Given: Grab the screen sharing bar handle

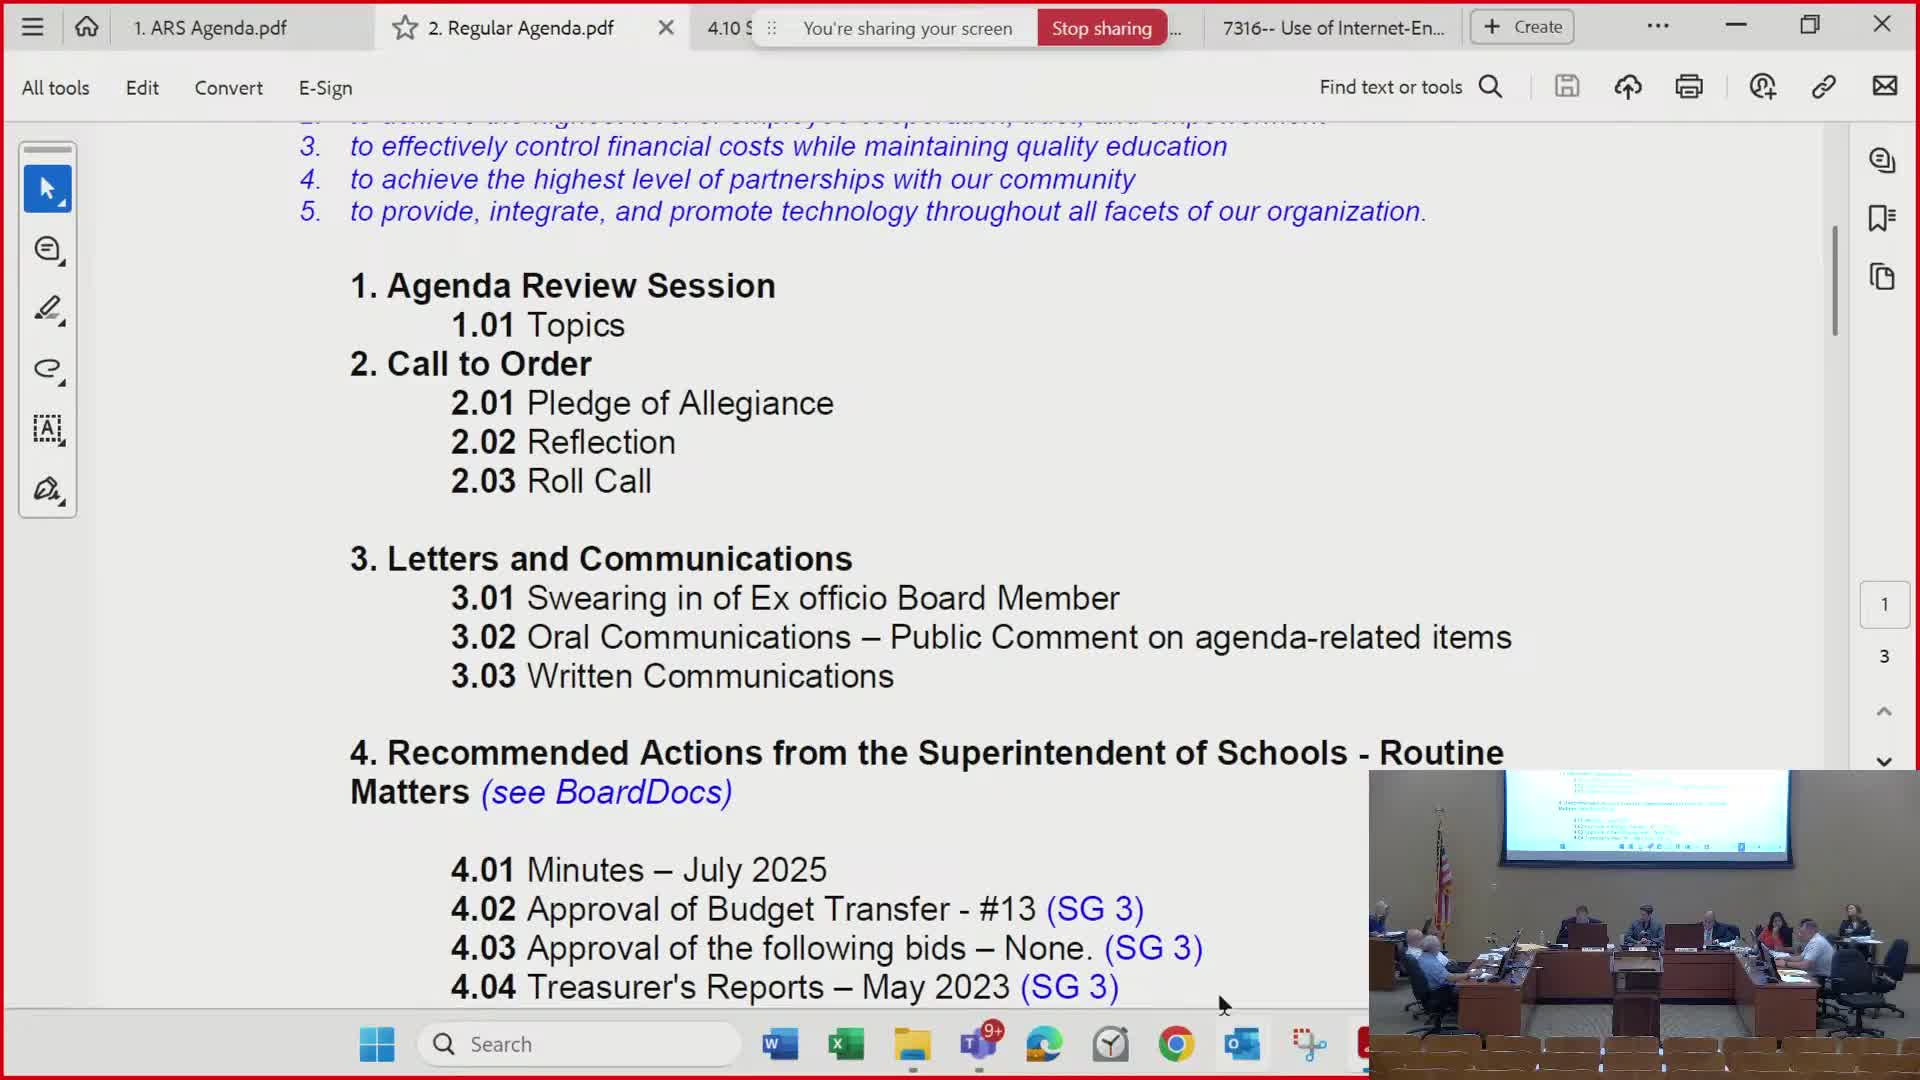Looking at the screenshot, I should pyautogui.click(x=771, y=28).
